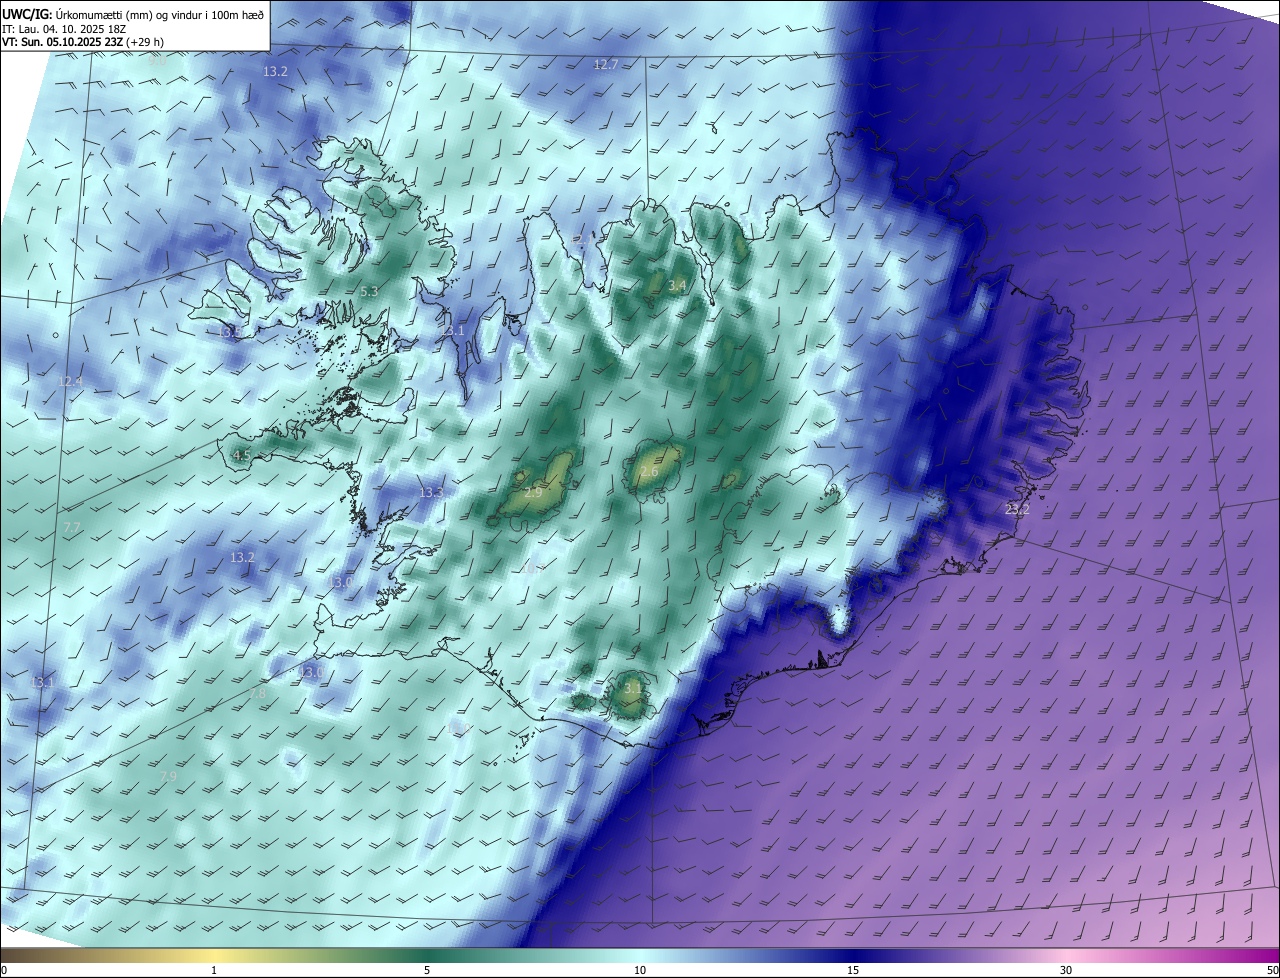
Task: Click the 15 tick on the colour scale
Action: pos(853,971)
